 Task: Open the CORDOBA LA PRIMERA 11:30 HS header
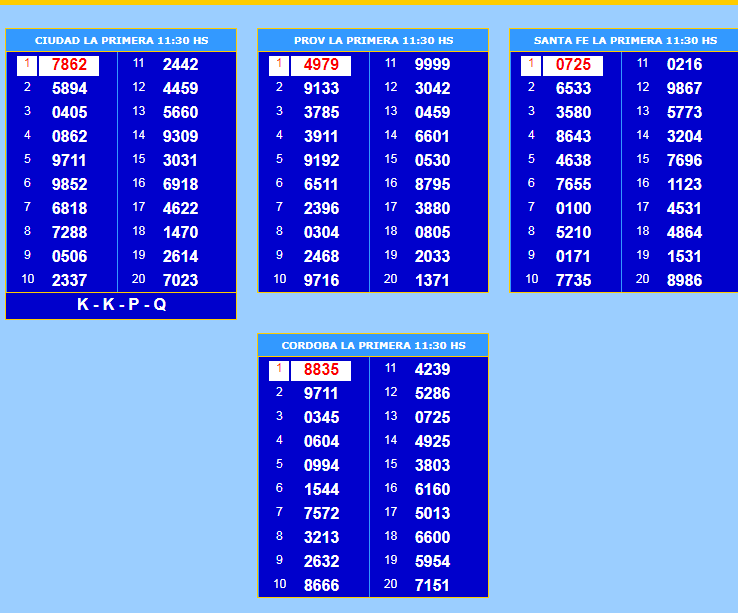[373, 346]
